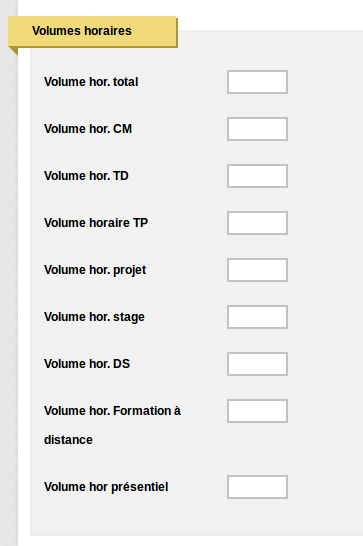Select the Volume hor présentiel label

[x=106, y=487]
